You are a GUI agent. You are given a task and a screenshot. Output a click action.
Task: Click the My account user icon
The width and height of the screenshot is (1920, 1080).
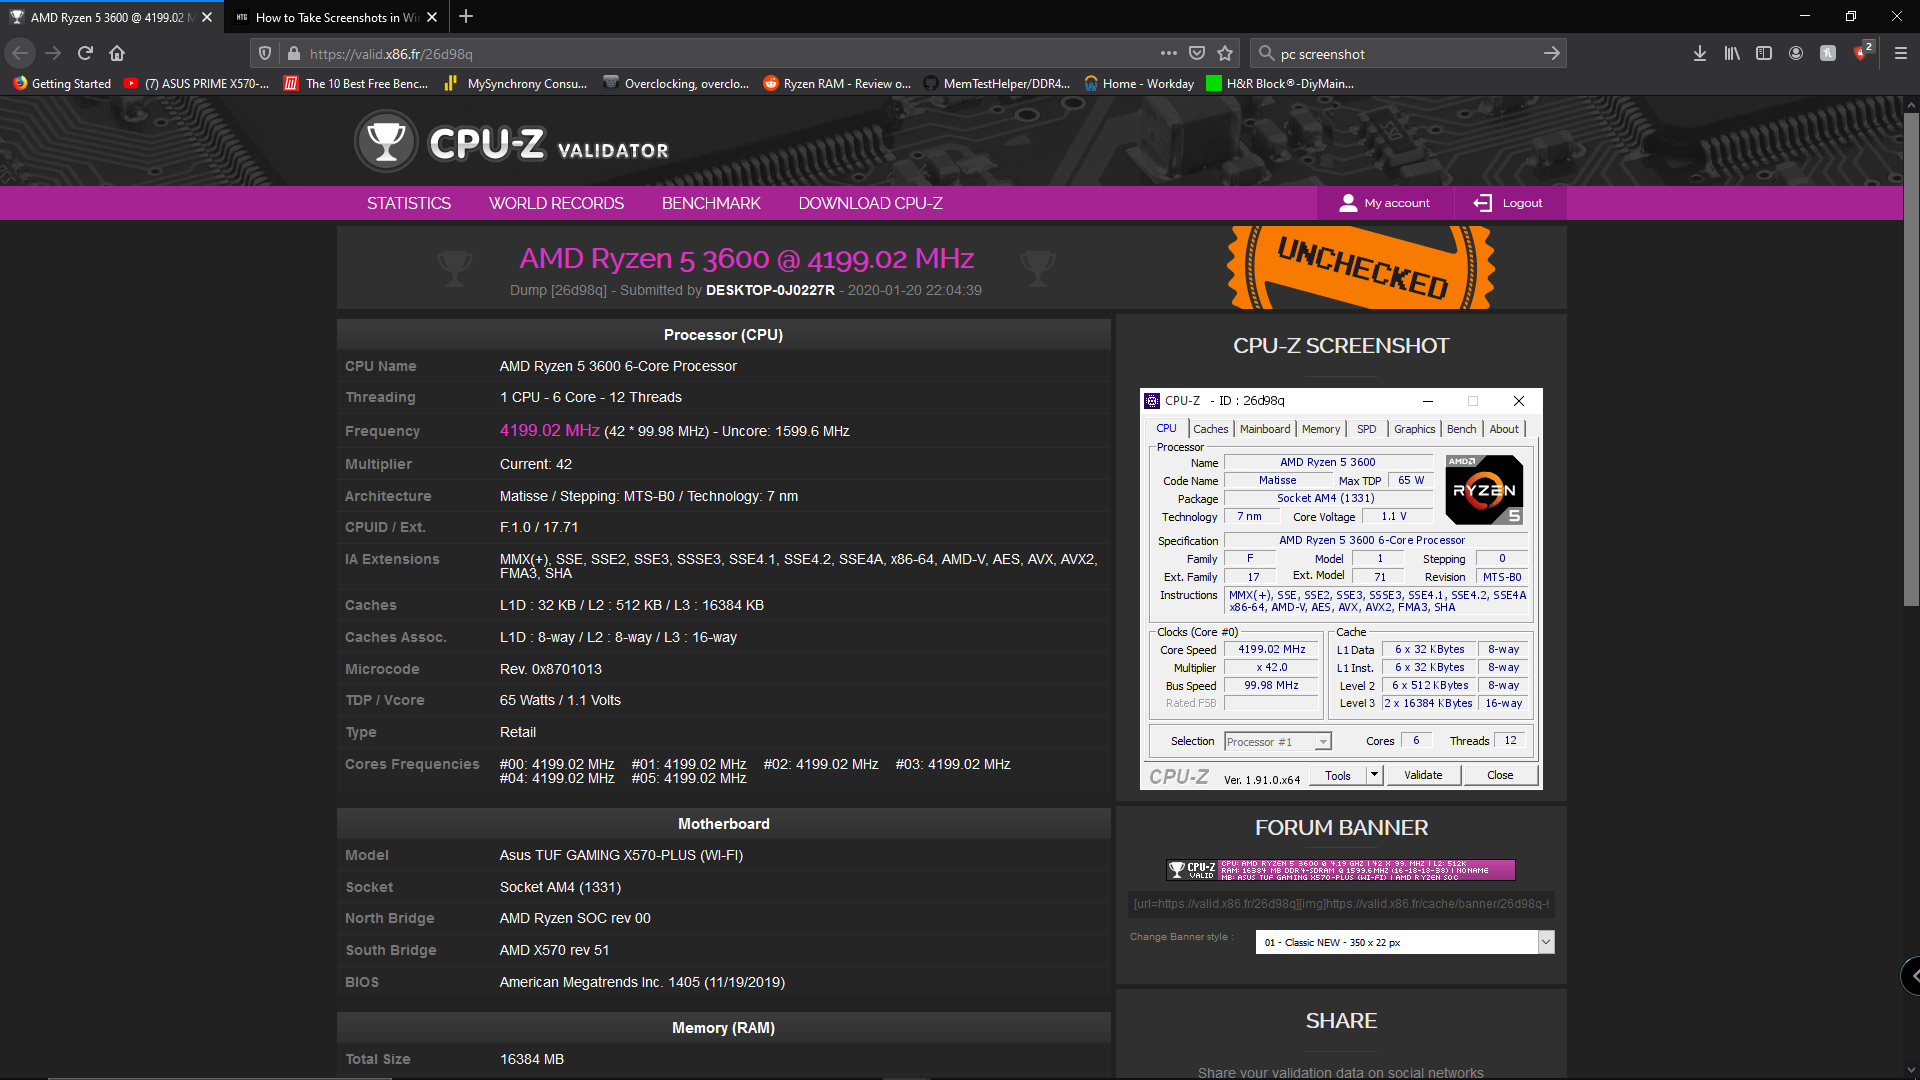coord(1348,203)
